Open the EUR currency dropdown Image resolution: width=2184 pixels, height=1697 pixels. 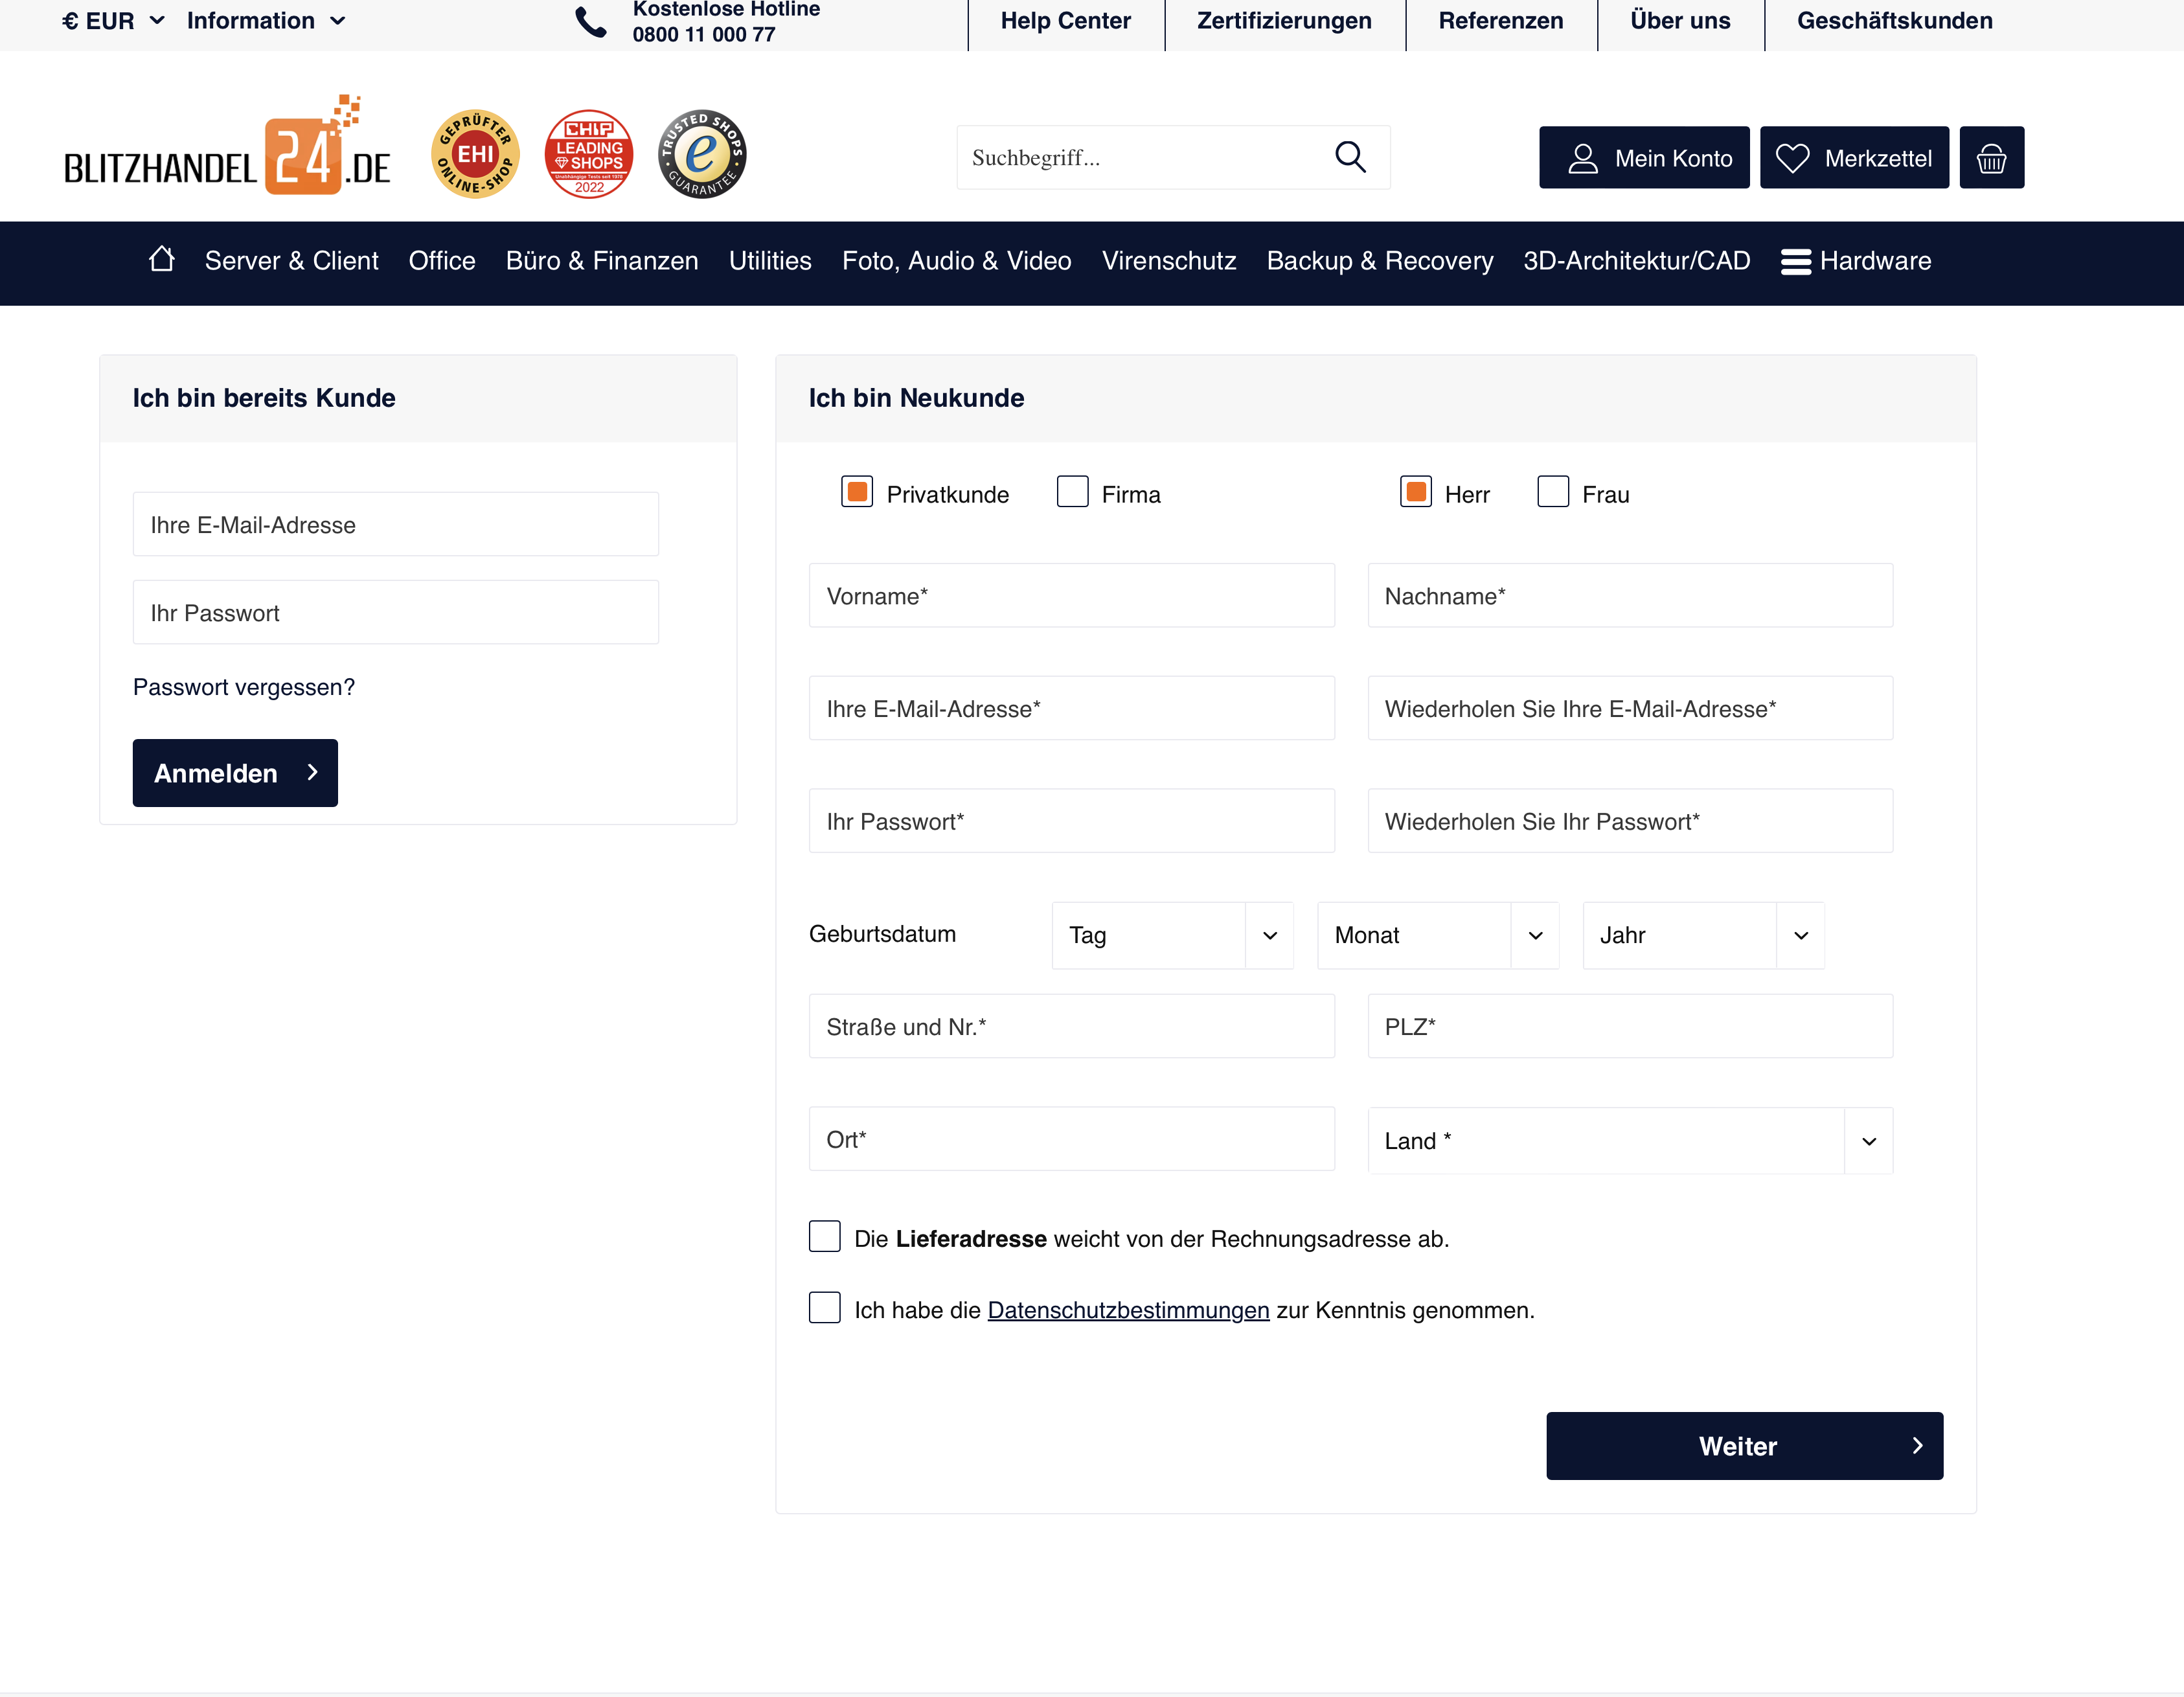[x=113, y=21]
